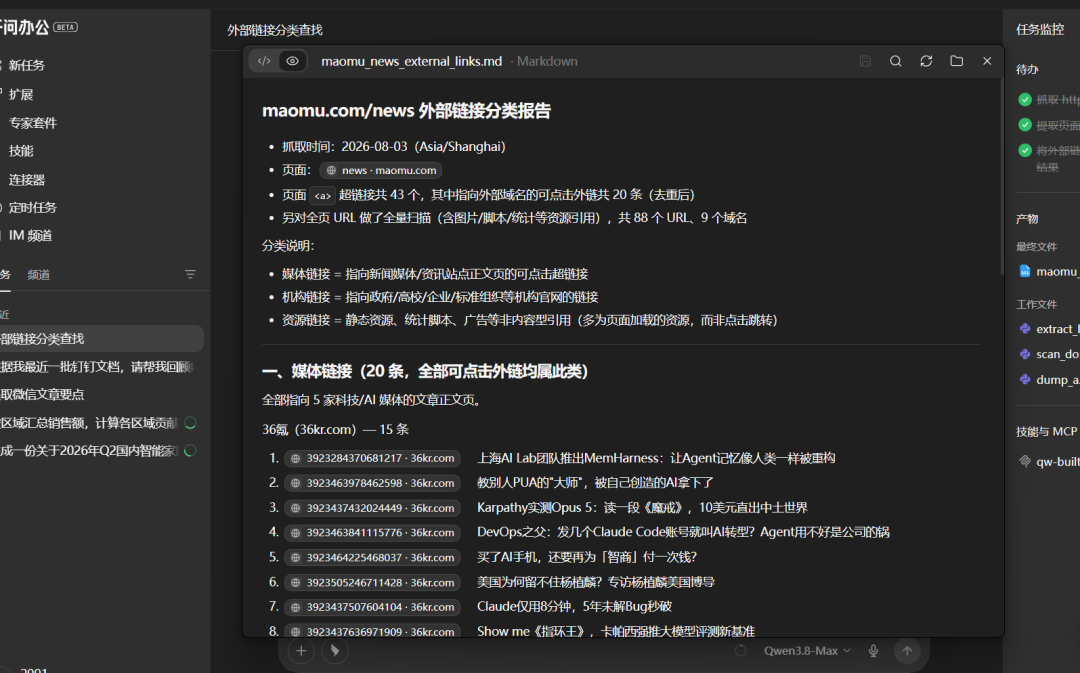This screenshot has height=673, width=1080.
Task: Switch to preview (eye) view mode
Action: pos(293,61)
